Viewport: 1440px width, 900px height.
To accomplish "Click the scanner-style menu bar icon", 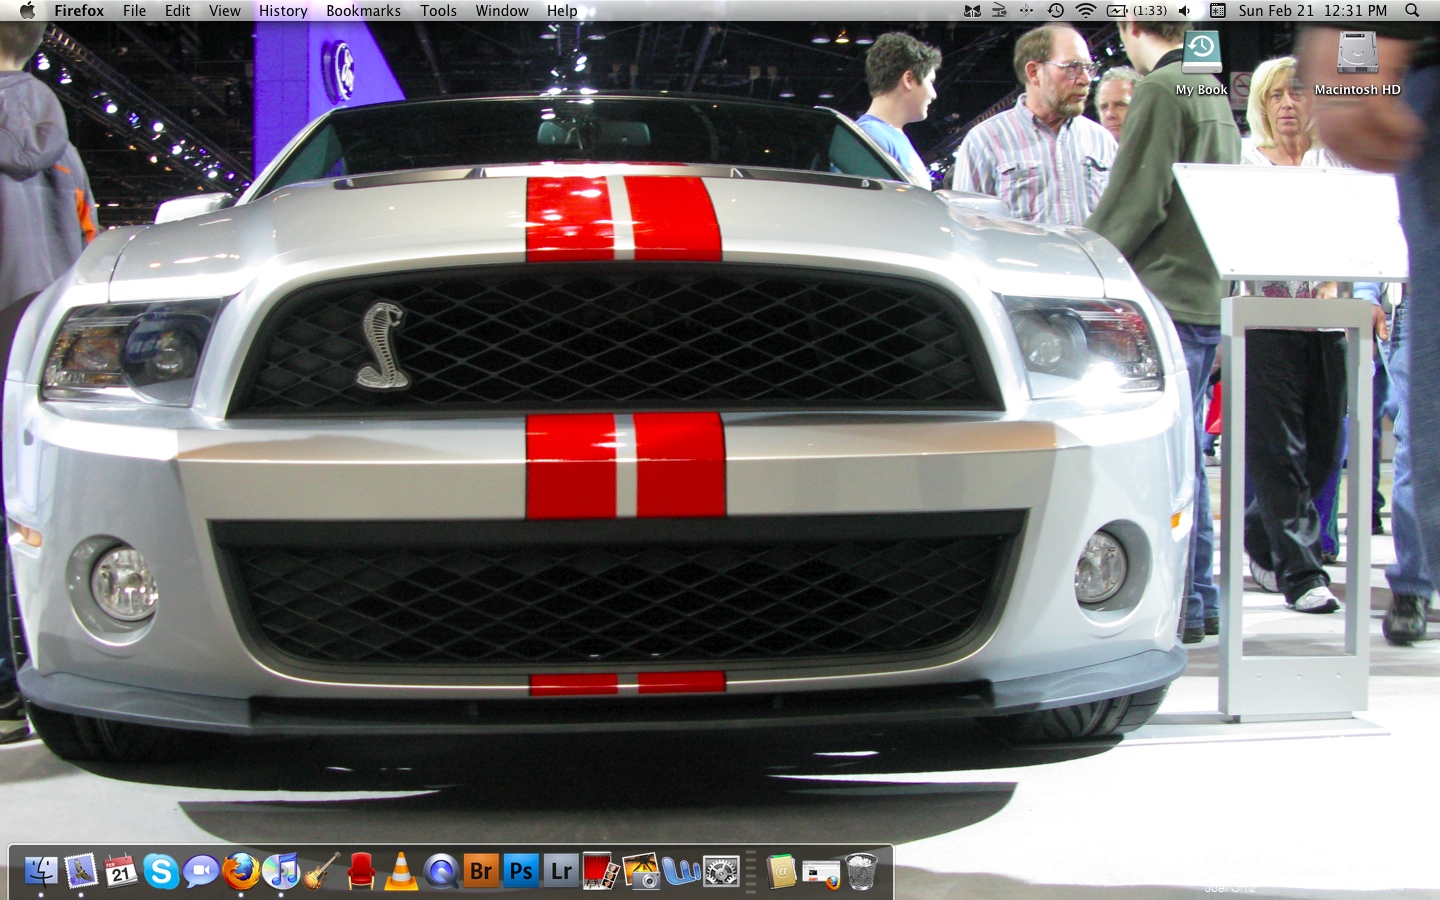I will coord(999,11).
